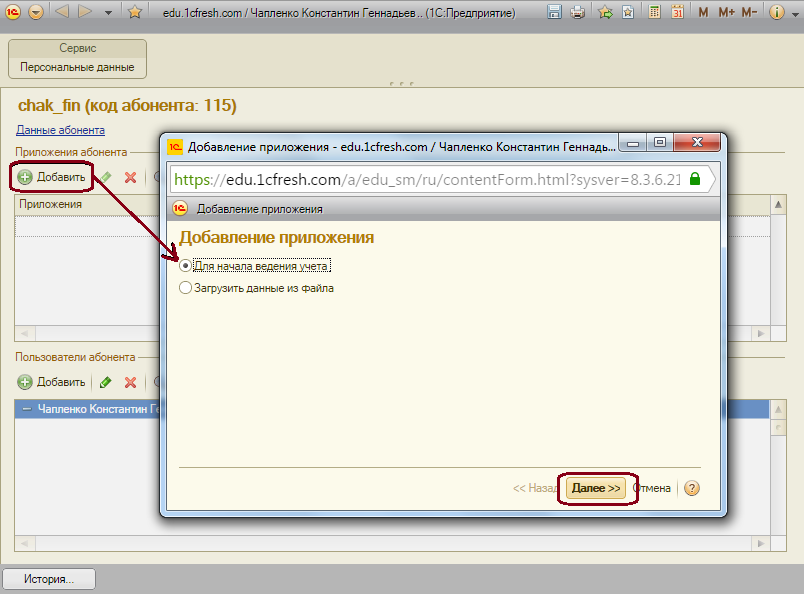Viewport: 804px width, 594px height.
Task: Open the Данные абонента link
Action: coord(61,130)
